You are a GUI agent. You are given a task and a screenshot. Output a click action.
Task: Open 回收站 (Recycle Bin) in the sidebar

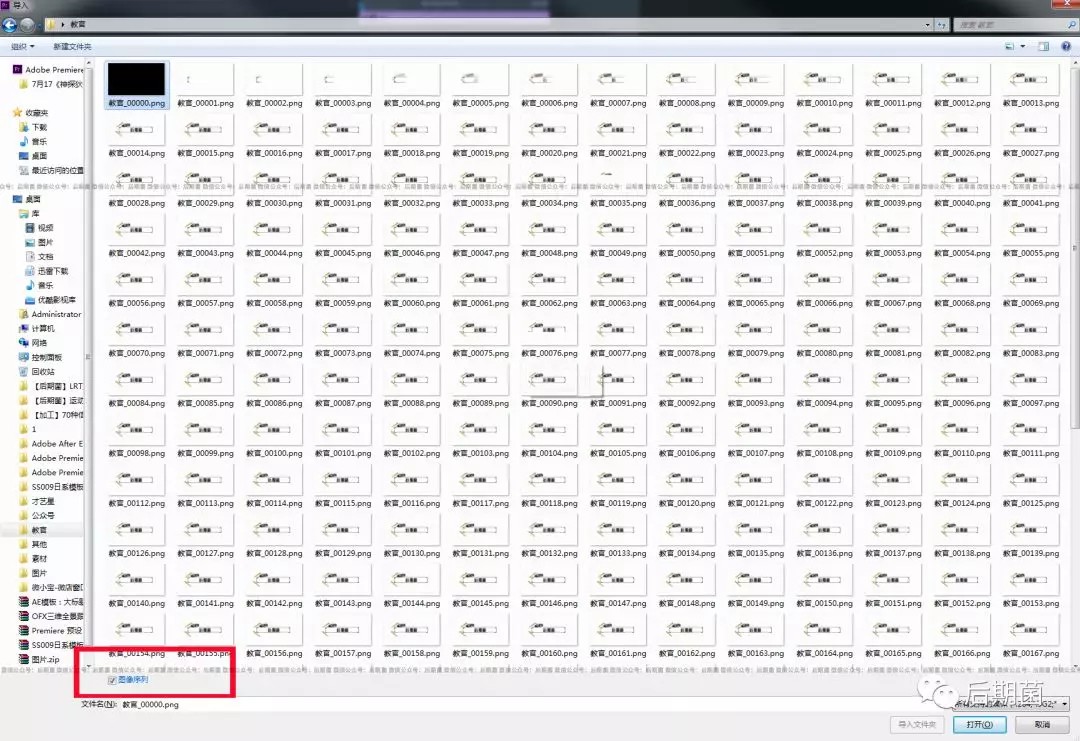click(x=43, y=371)
